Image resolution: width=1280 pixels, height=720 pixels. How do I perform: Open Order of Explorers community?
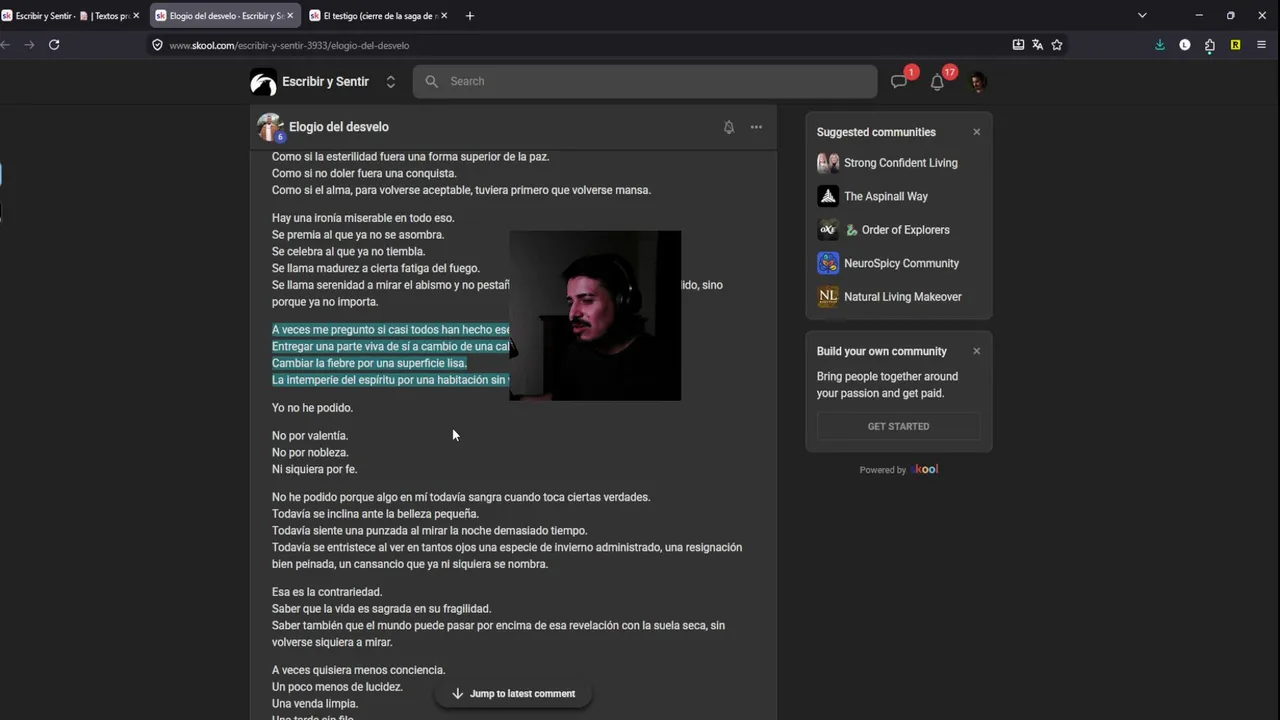tap(897, 230)
